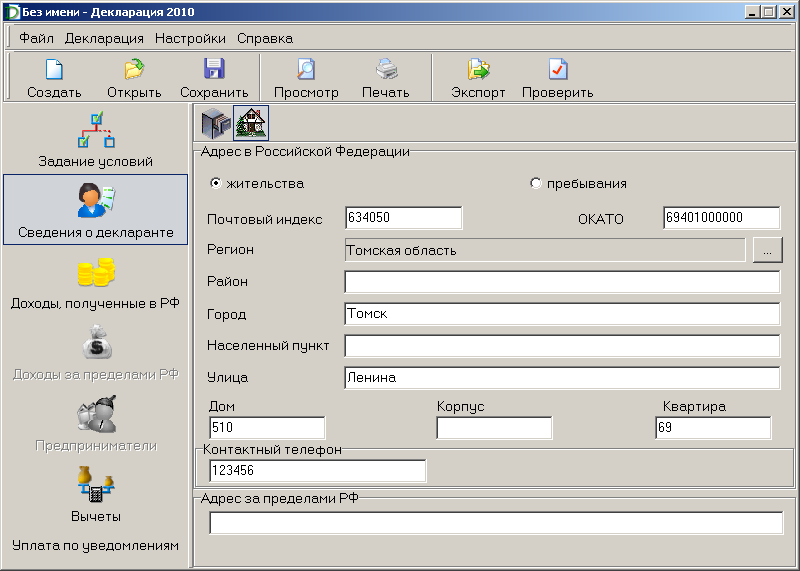Open the Справка menu
The width and height of the screenshot is (800, 571).
pos(265,39)
